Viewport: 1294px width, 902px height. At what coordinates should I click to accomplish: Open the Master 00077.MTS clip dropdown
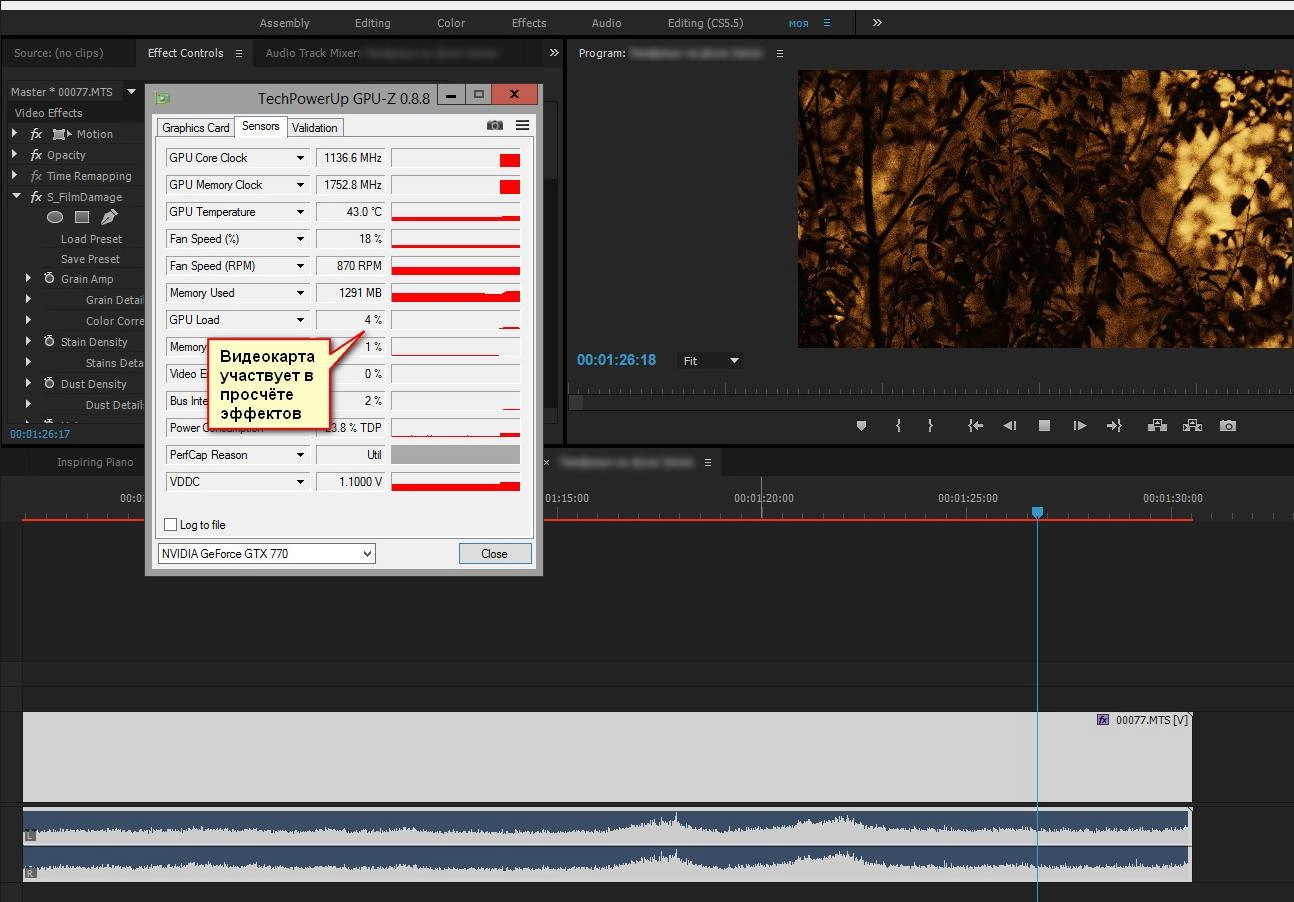pyautogui.click(x=131, y=91)
